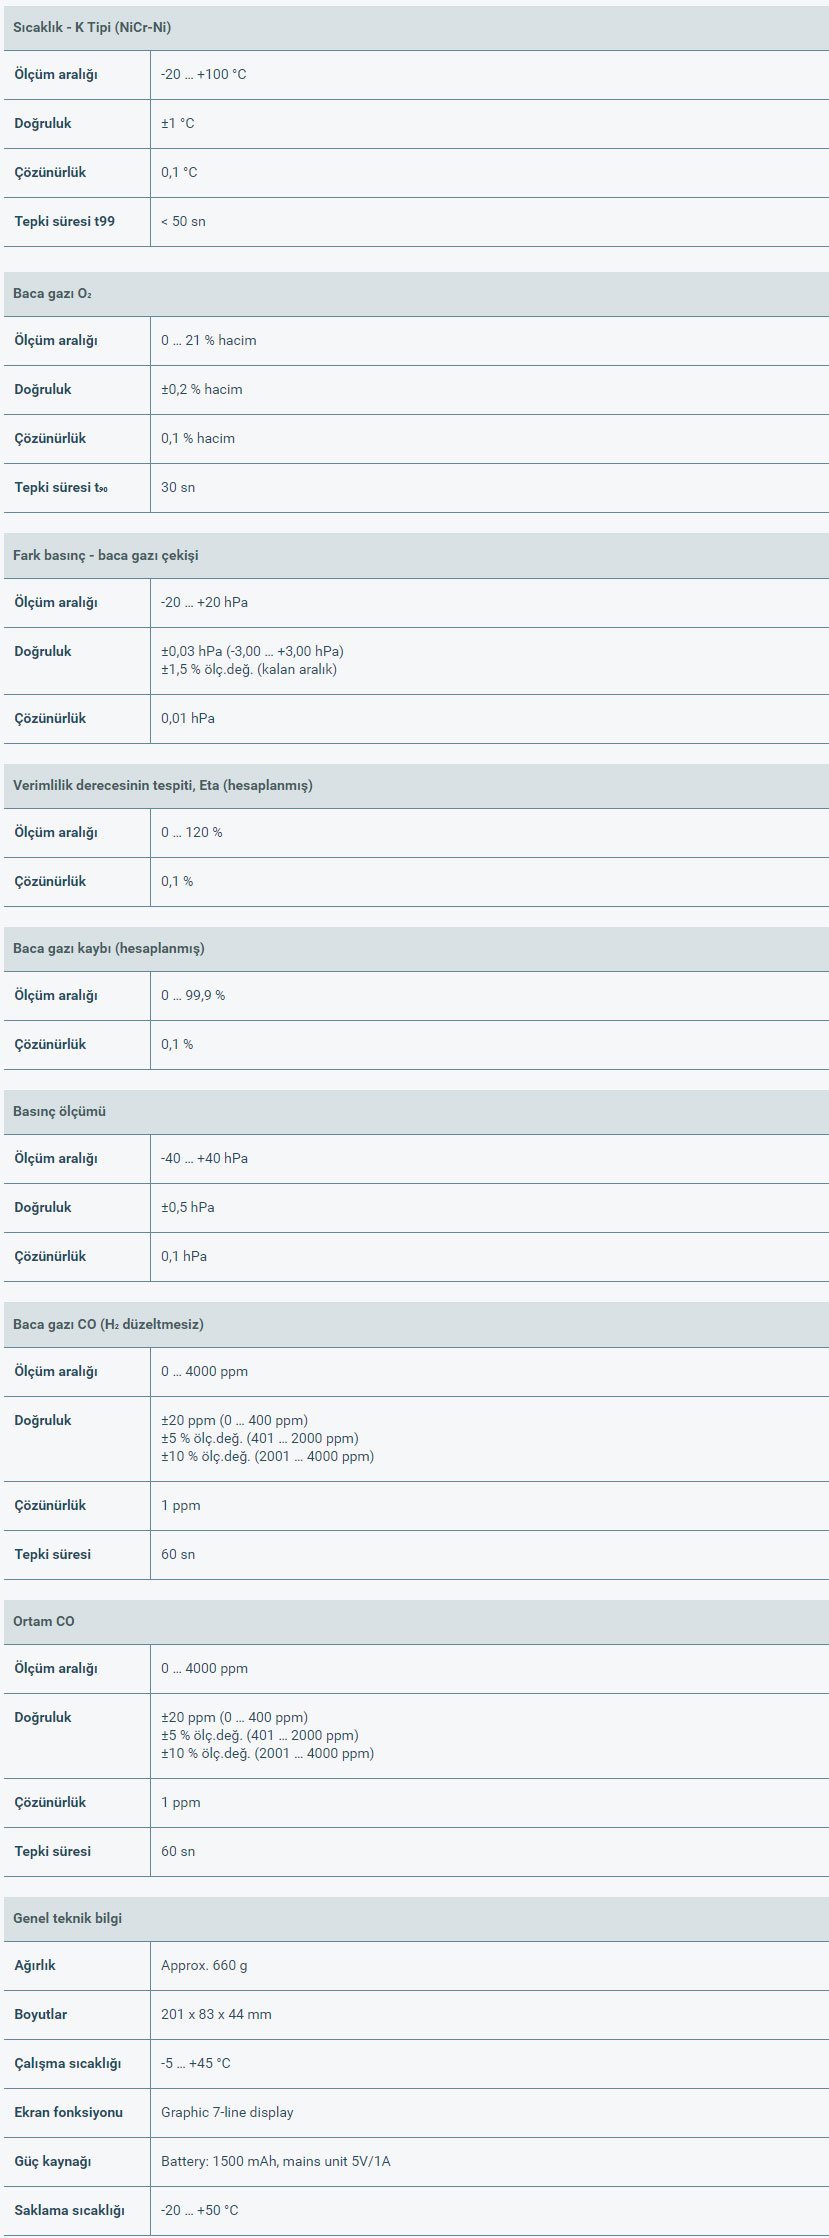
Task: Click the "Baca gazı CO (H₂ düzeltmesiz)" header
Action: coord(108,1325)
